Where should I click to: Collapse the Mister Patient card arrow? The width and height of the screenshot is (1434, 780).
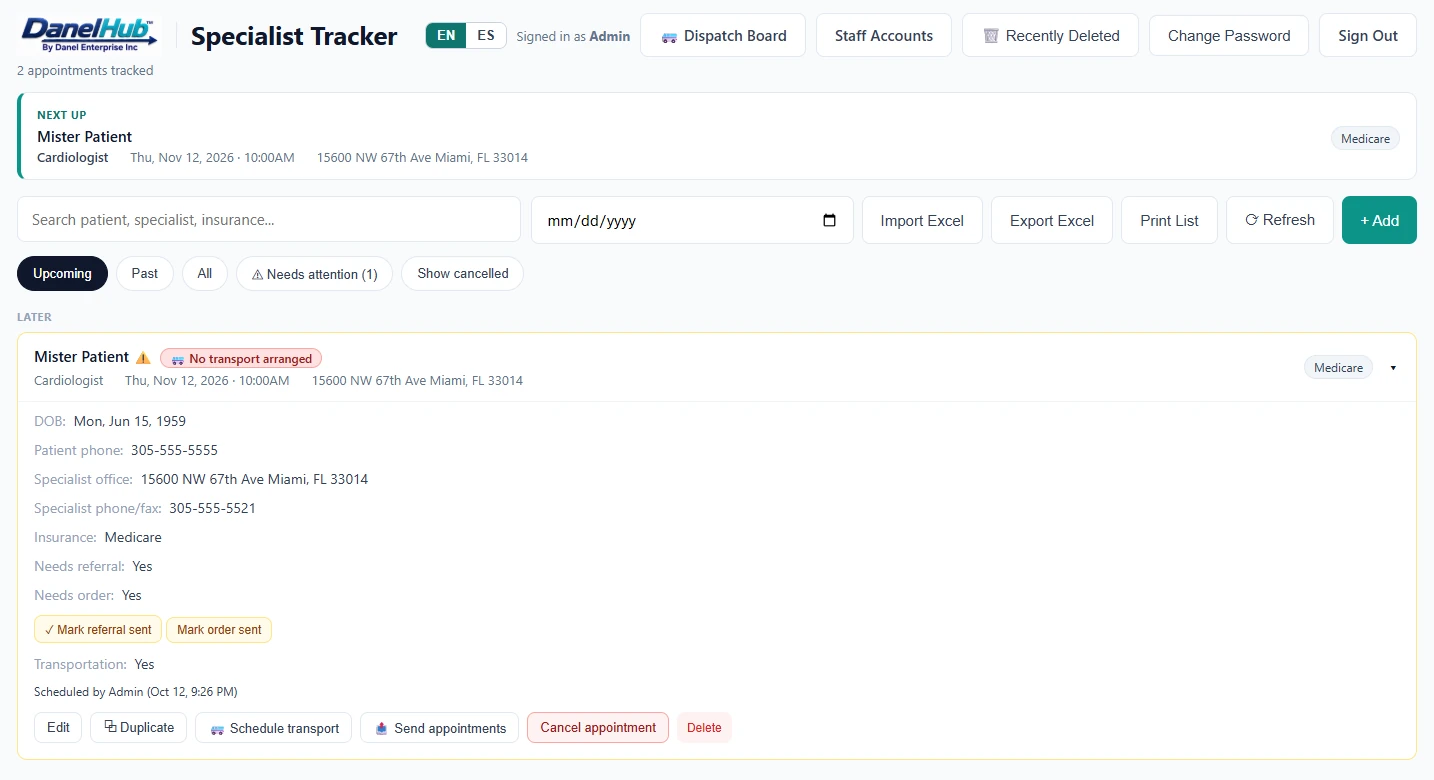[x=1393, y=368]
